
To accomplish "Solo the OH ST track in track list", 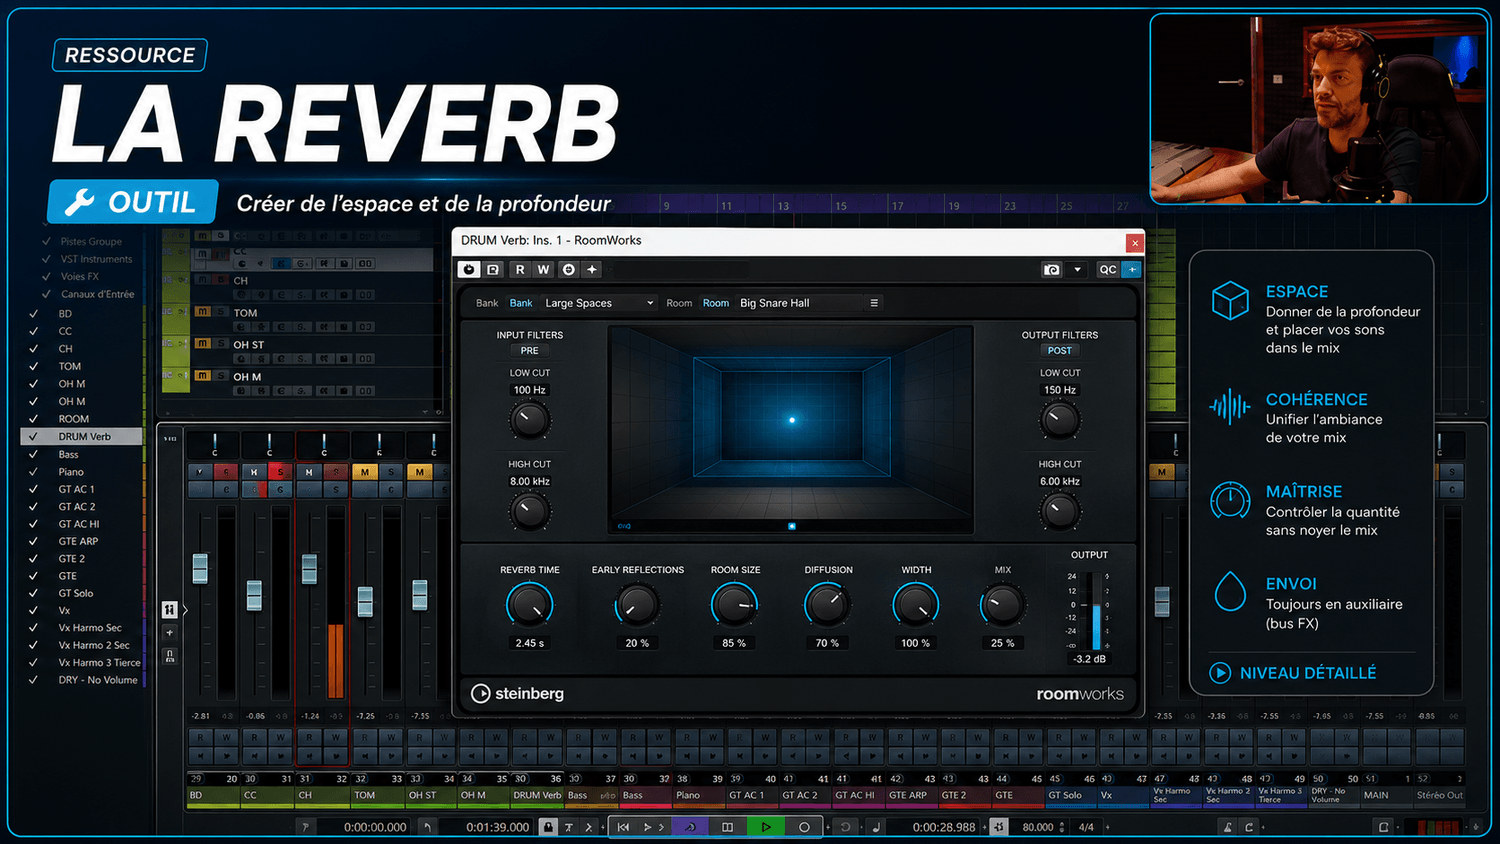I will pyautogui.click(x=221, y=343).
